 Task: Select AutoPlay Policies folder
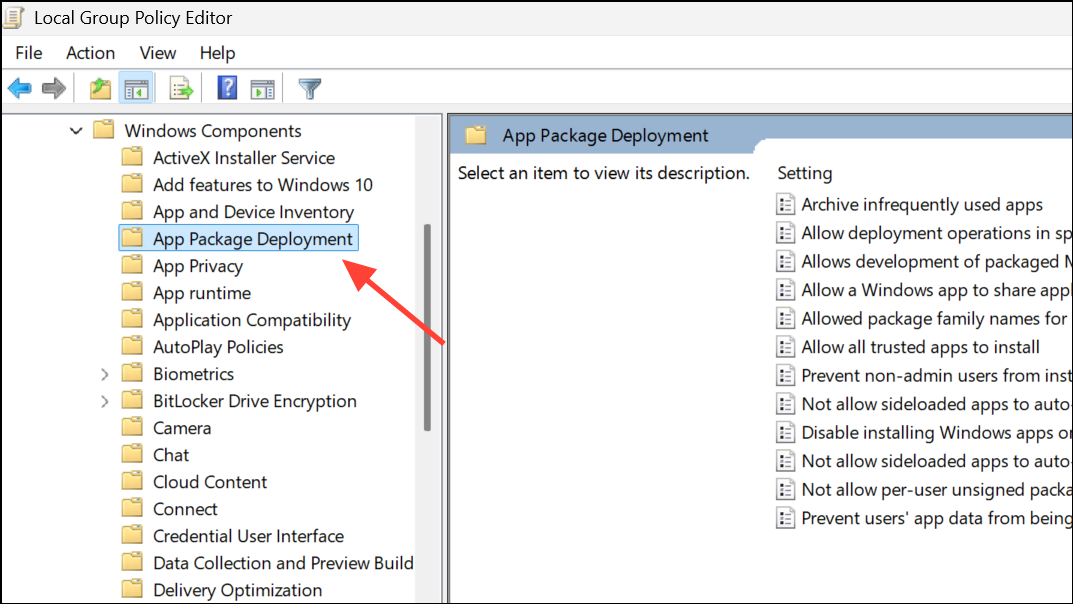pos(218,347)
